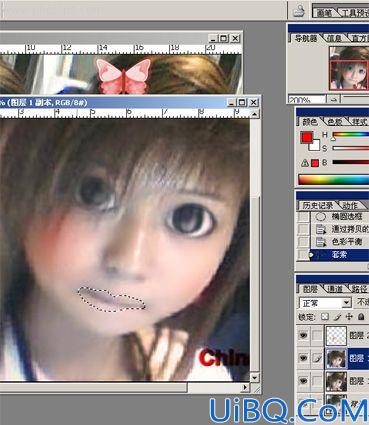369x425 pixels.
Task: Select the Lasso history state (套索)
Action: coord(340,255)
